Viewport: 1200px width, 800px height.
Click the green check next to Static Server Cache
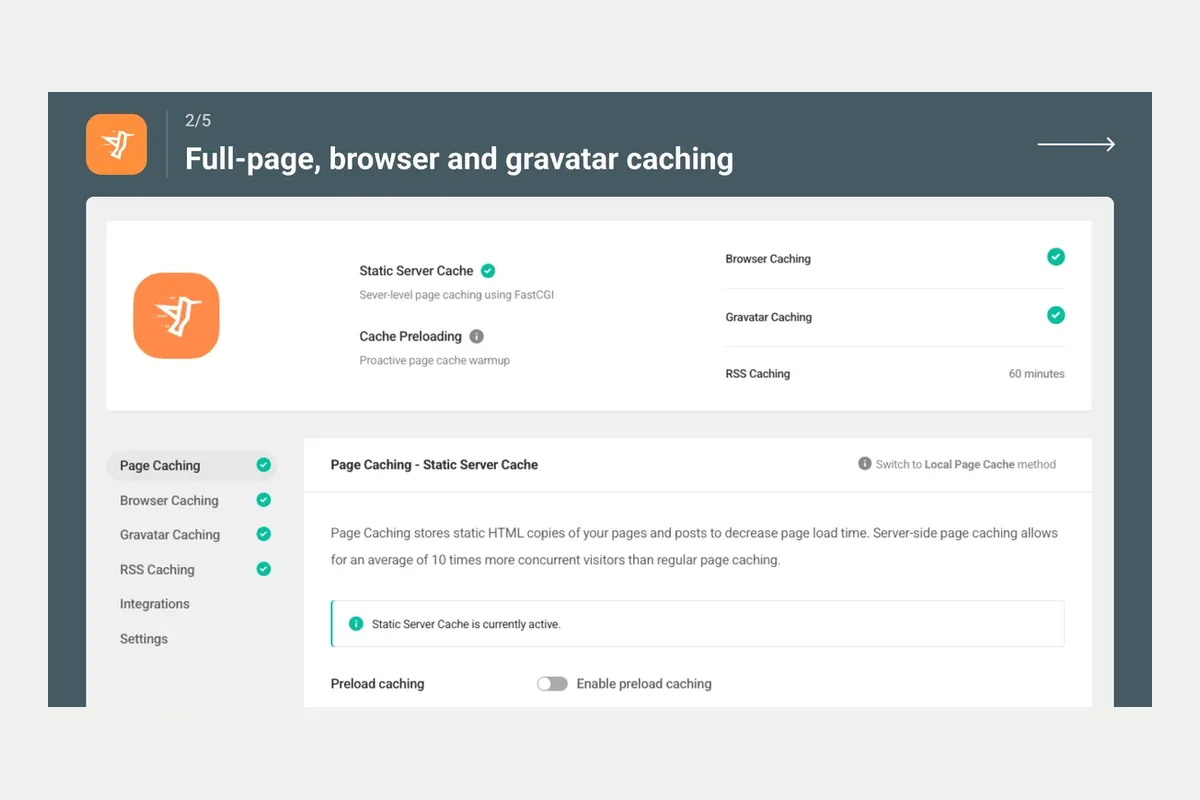pos(488,270)
